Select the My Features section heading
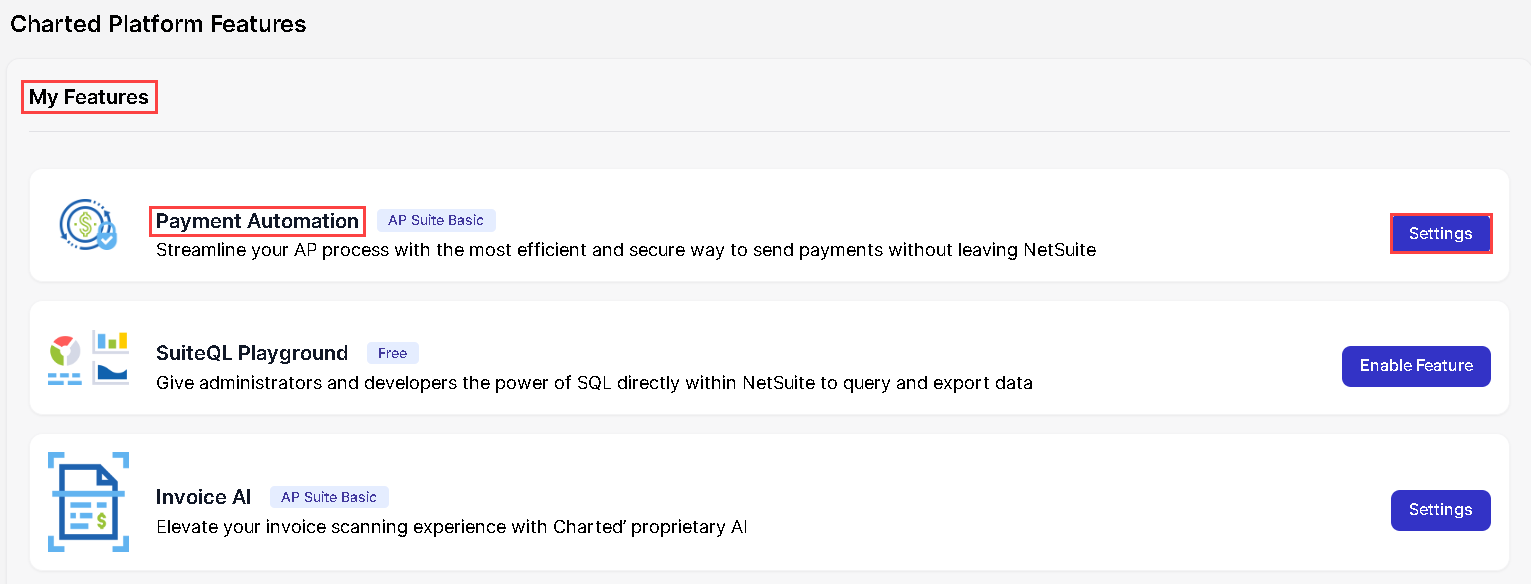The image size is (1531, 584). 89,97
